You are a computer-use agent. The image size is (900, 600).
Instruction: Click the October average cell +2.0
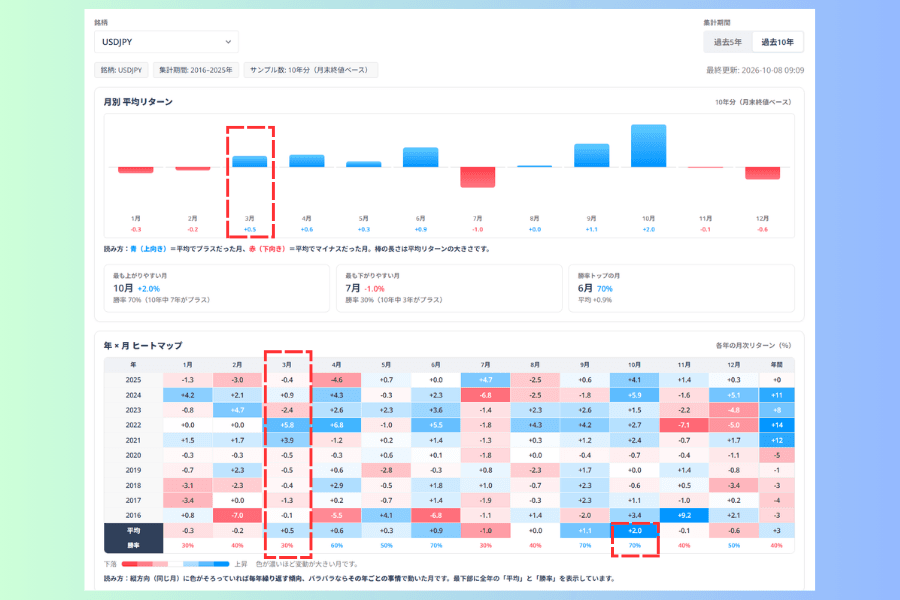[634, 531]
